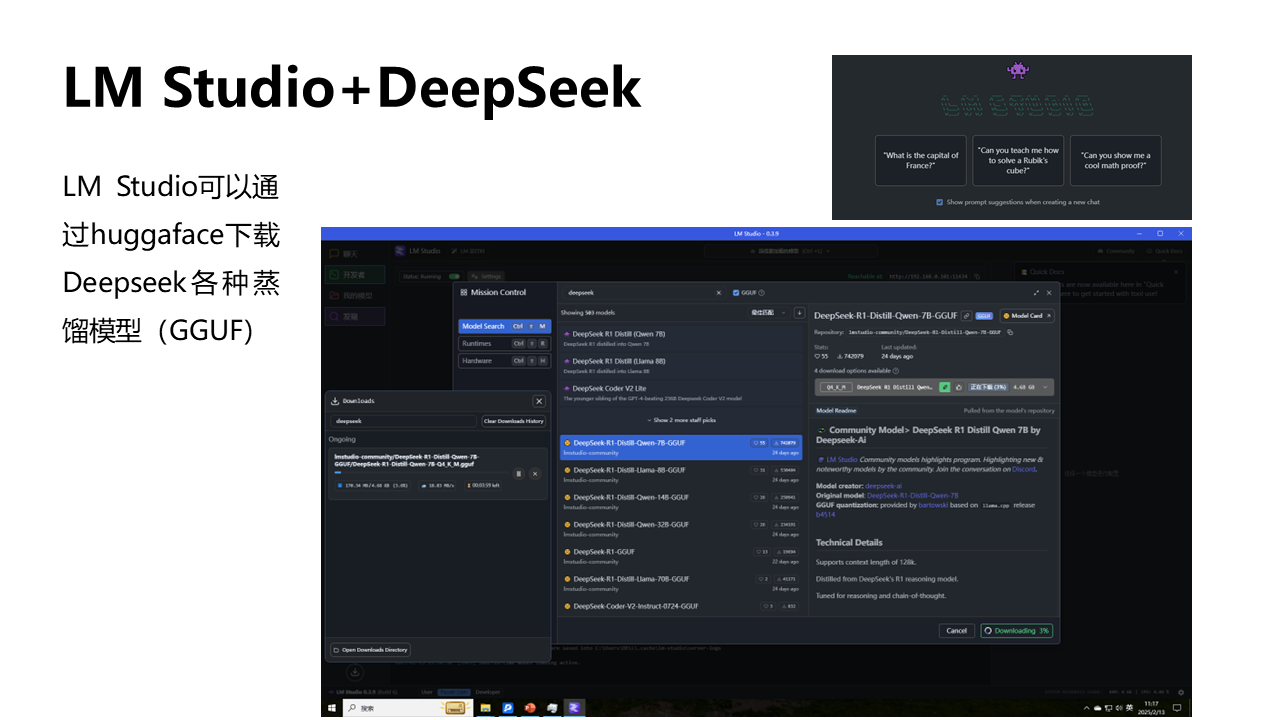Expand Mission Control dialog to full screen
The height and width of the screenshot is (720, 1280).
[1034, 293]
